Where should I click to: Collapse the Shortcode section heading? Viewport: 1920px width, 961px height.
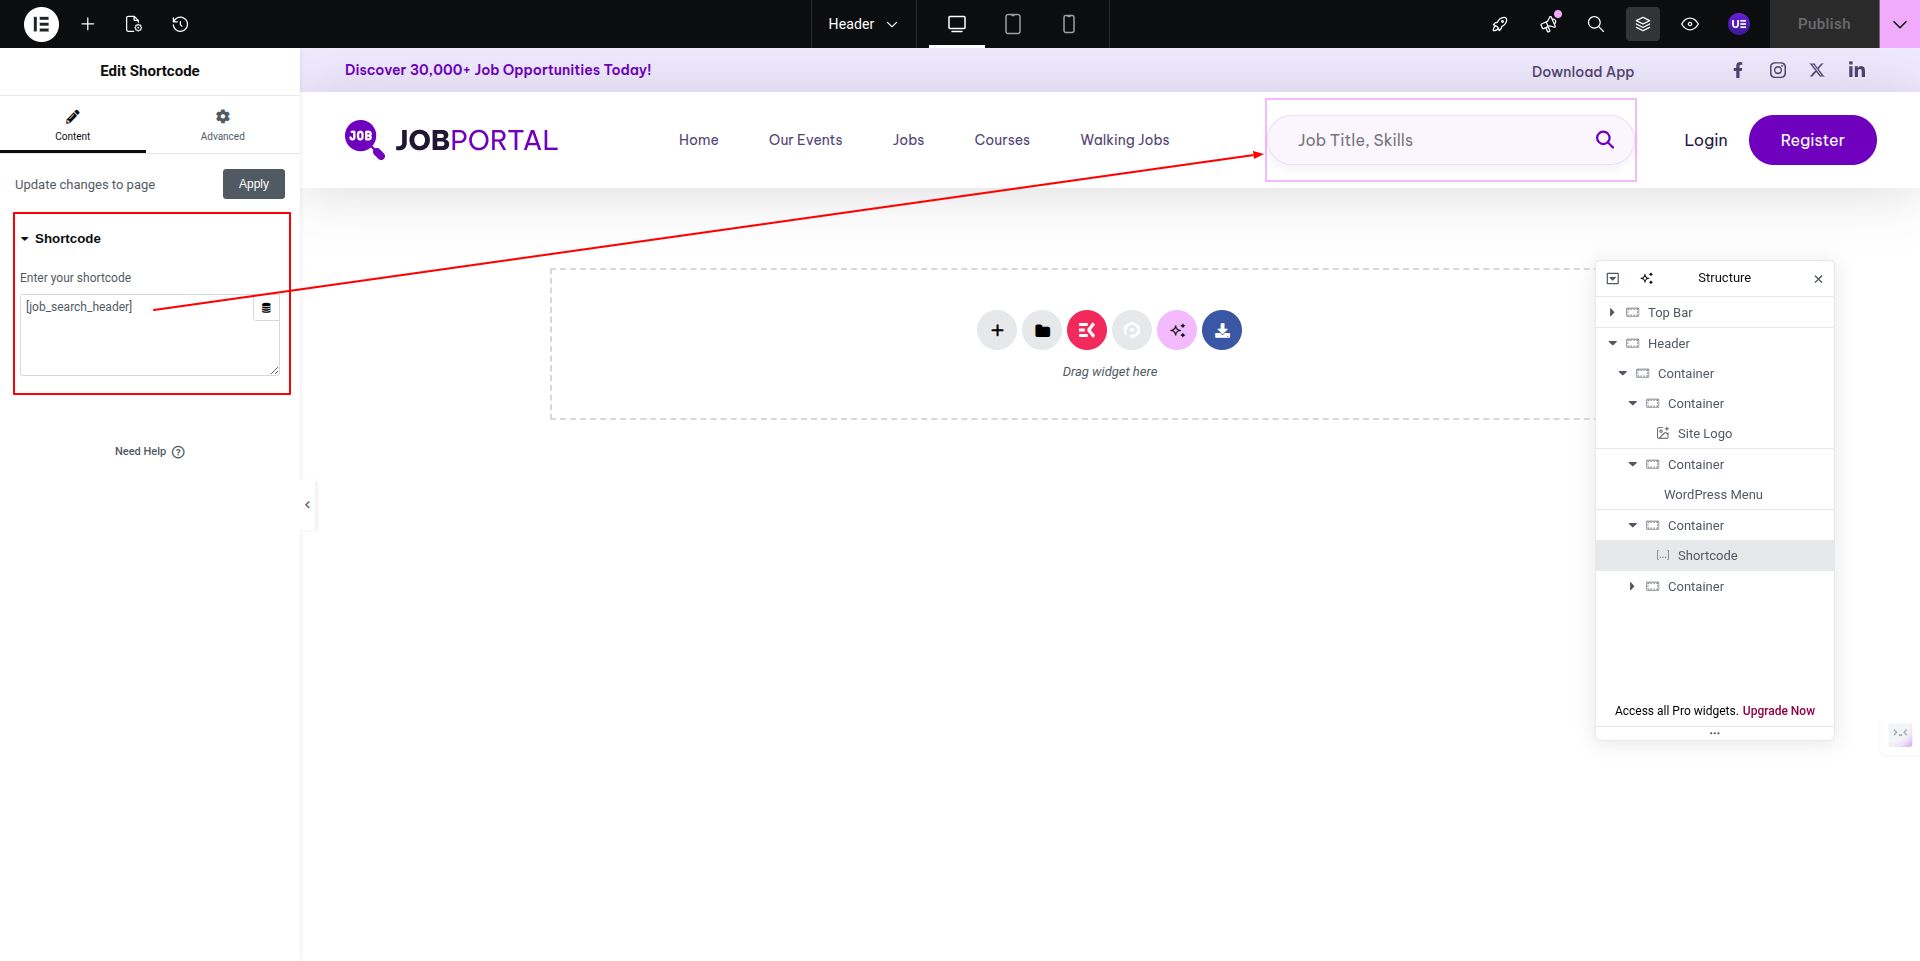tap(67, 239)
